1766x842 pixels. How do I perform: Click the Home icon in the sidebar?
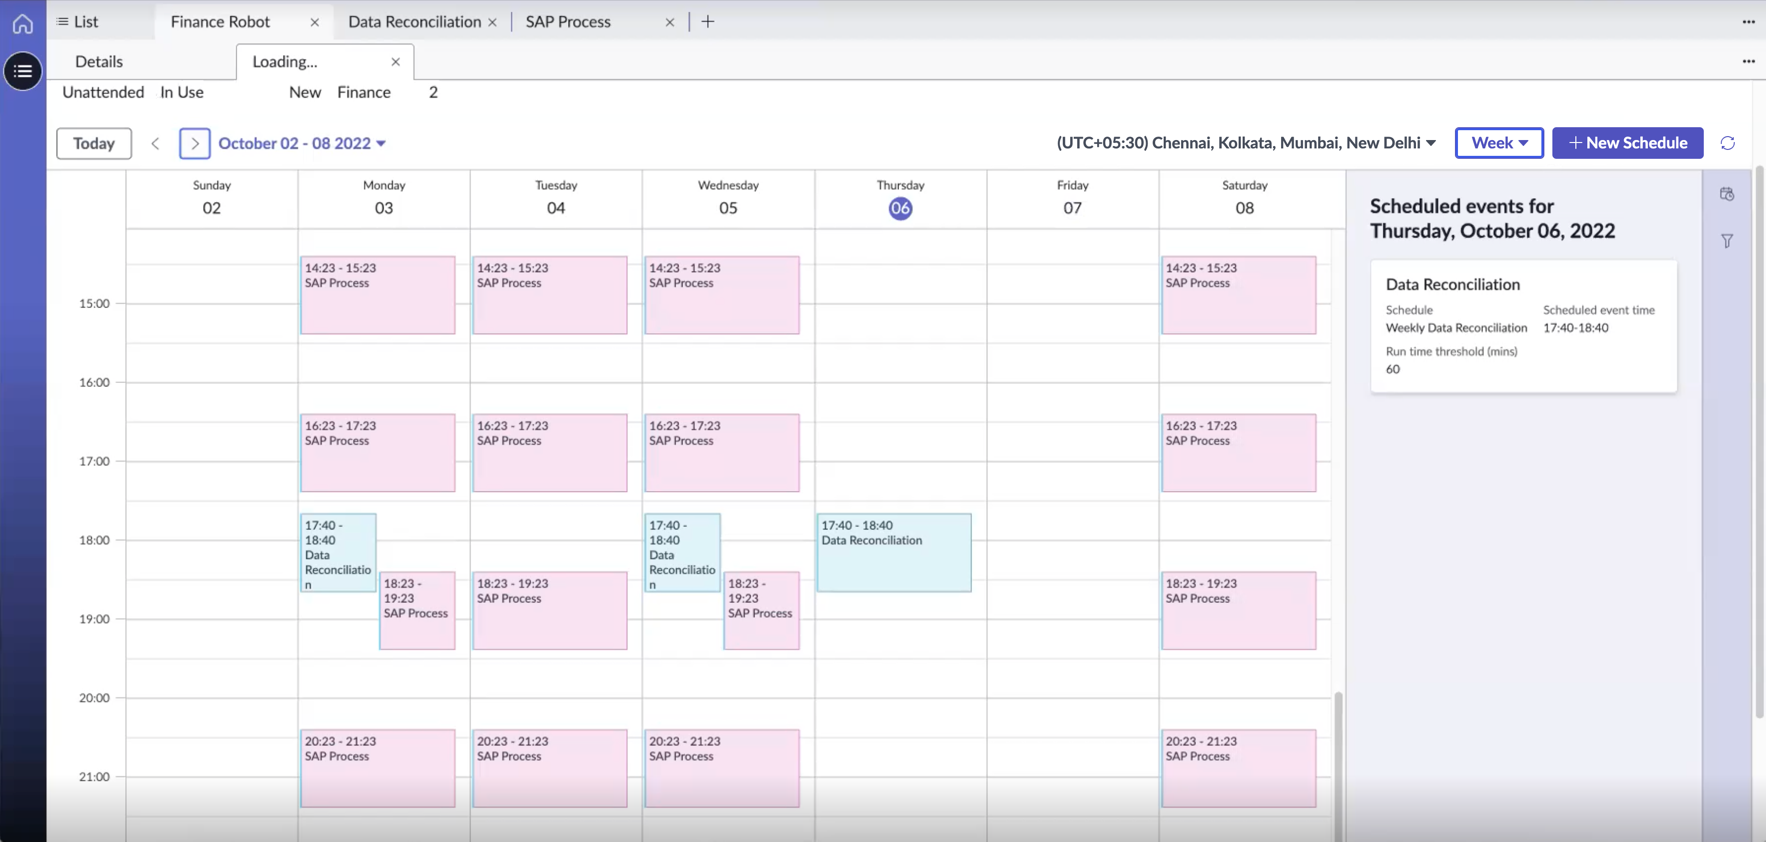(22, 22)
